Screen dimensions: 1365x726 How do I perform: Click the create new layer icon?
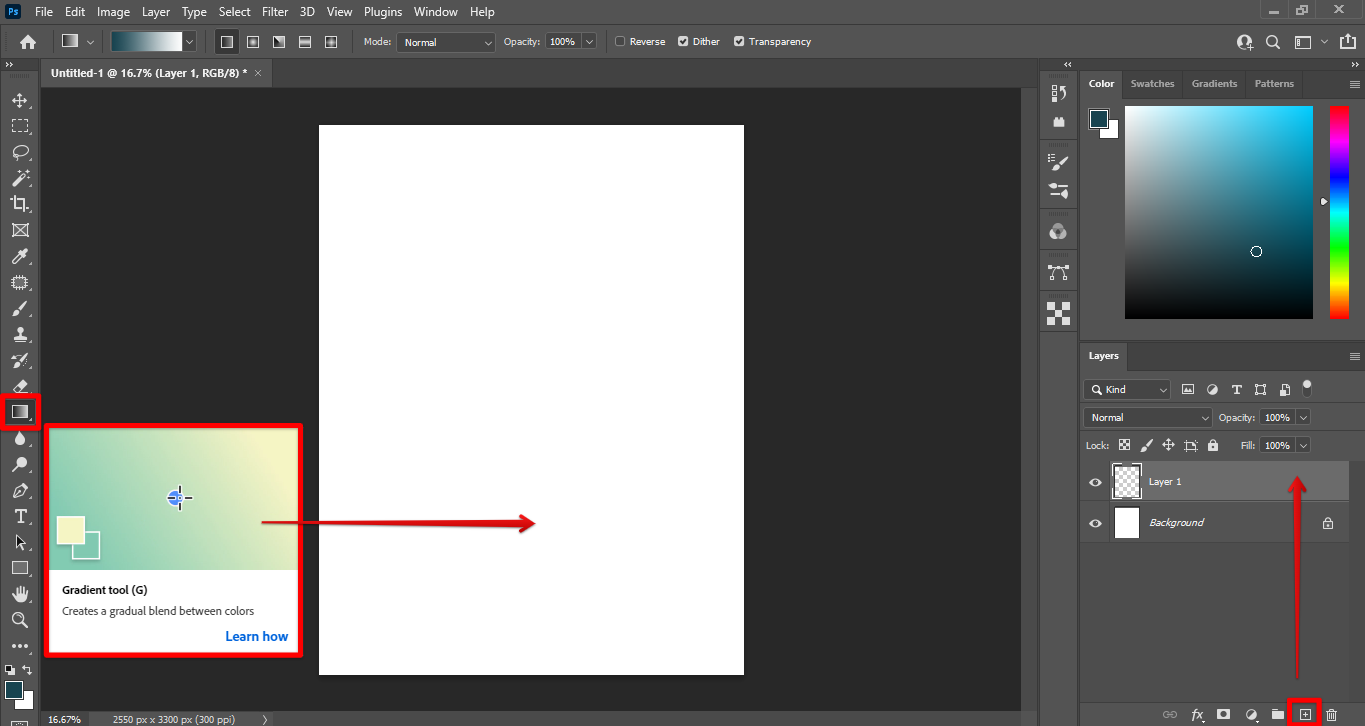[1304, 714]
